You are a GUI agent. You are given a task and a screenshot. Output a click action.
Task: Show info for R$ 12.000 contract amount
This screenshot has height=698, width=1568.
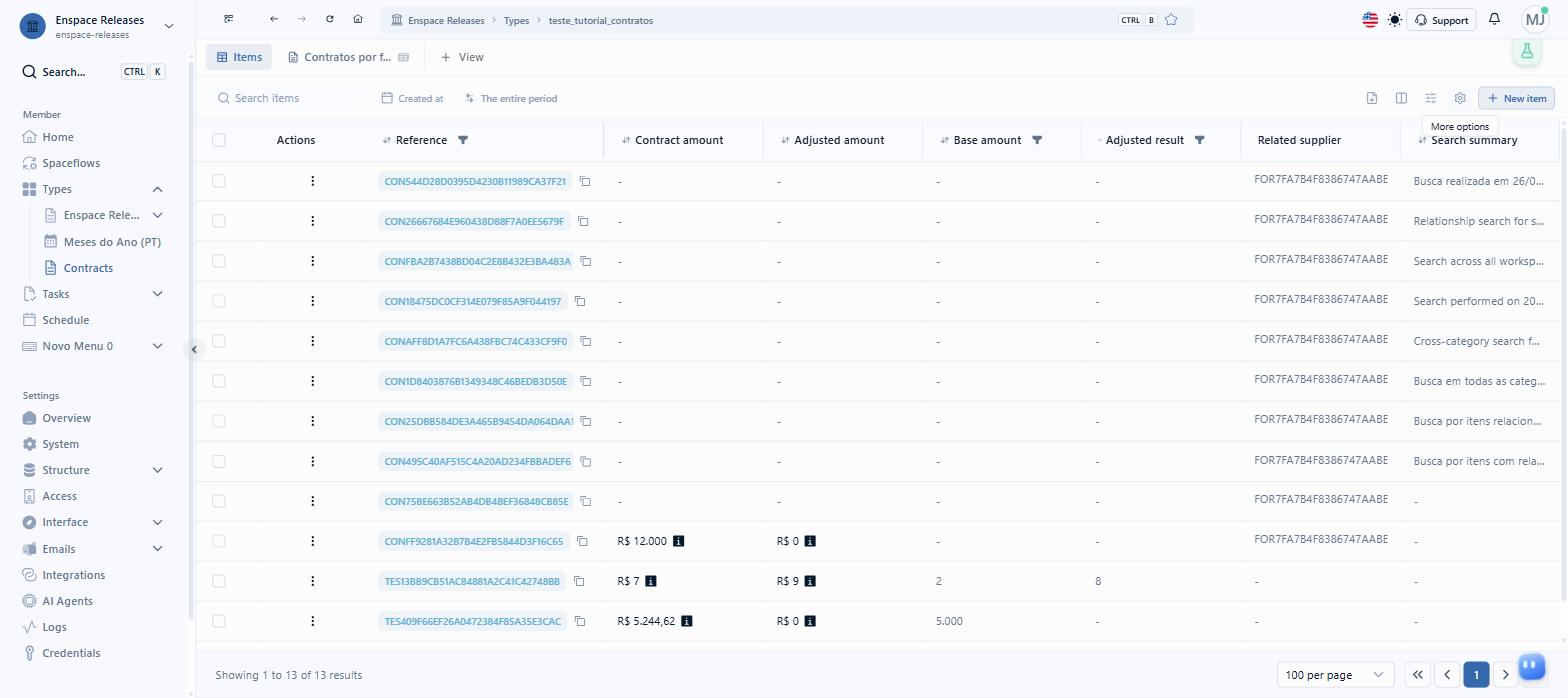(x=679, y=541)
